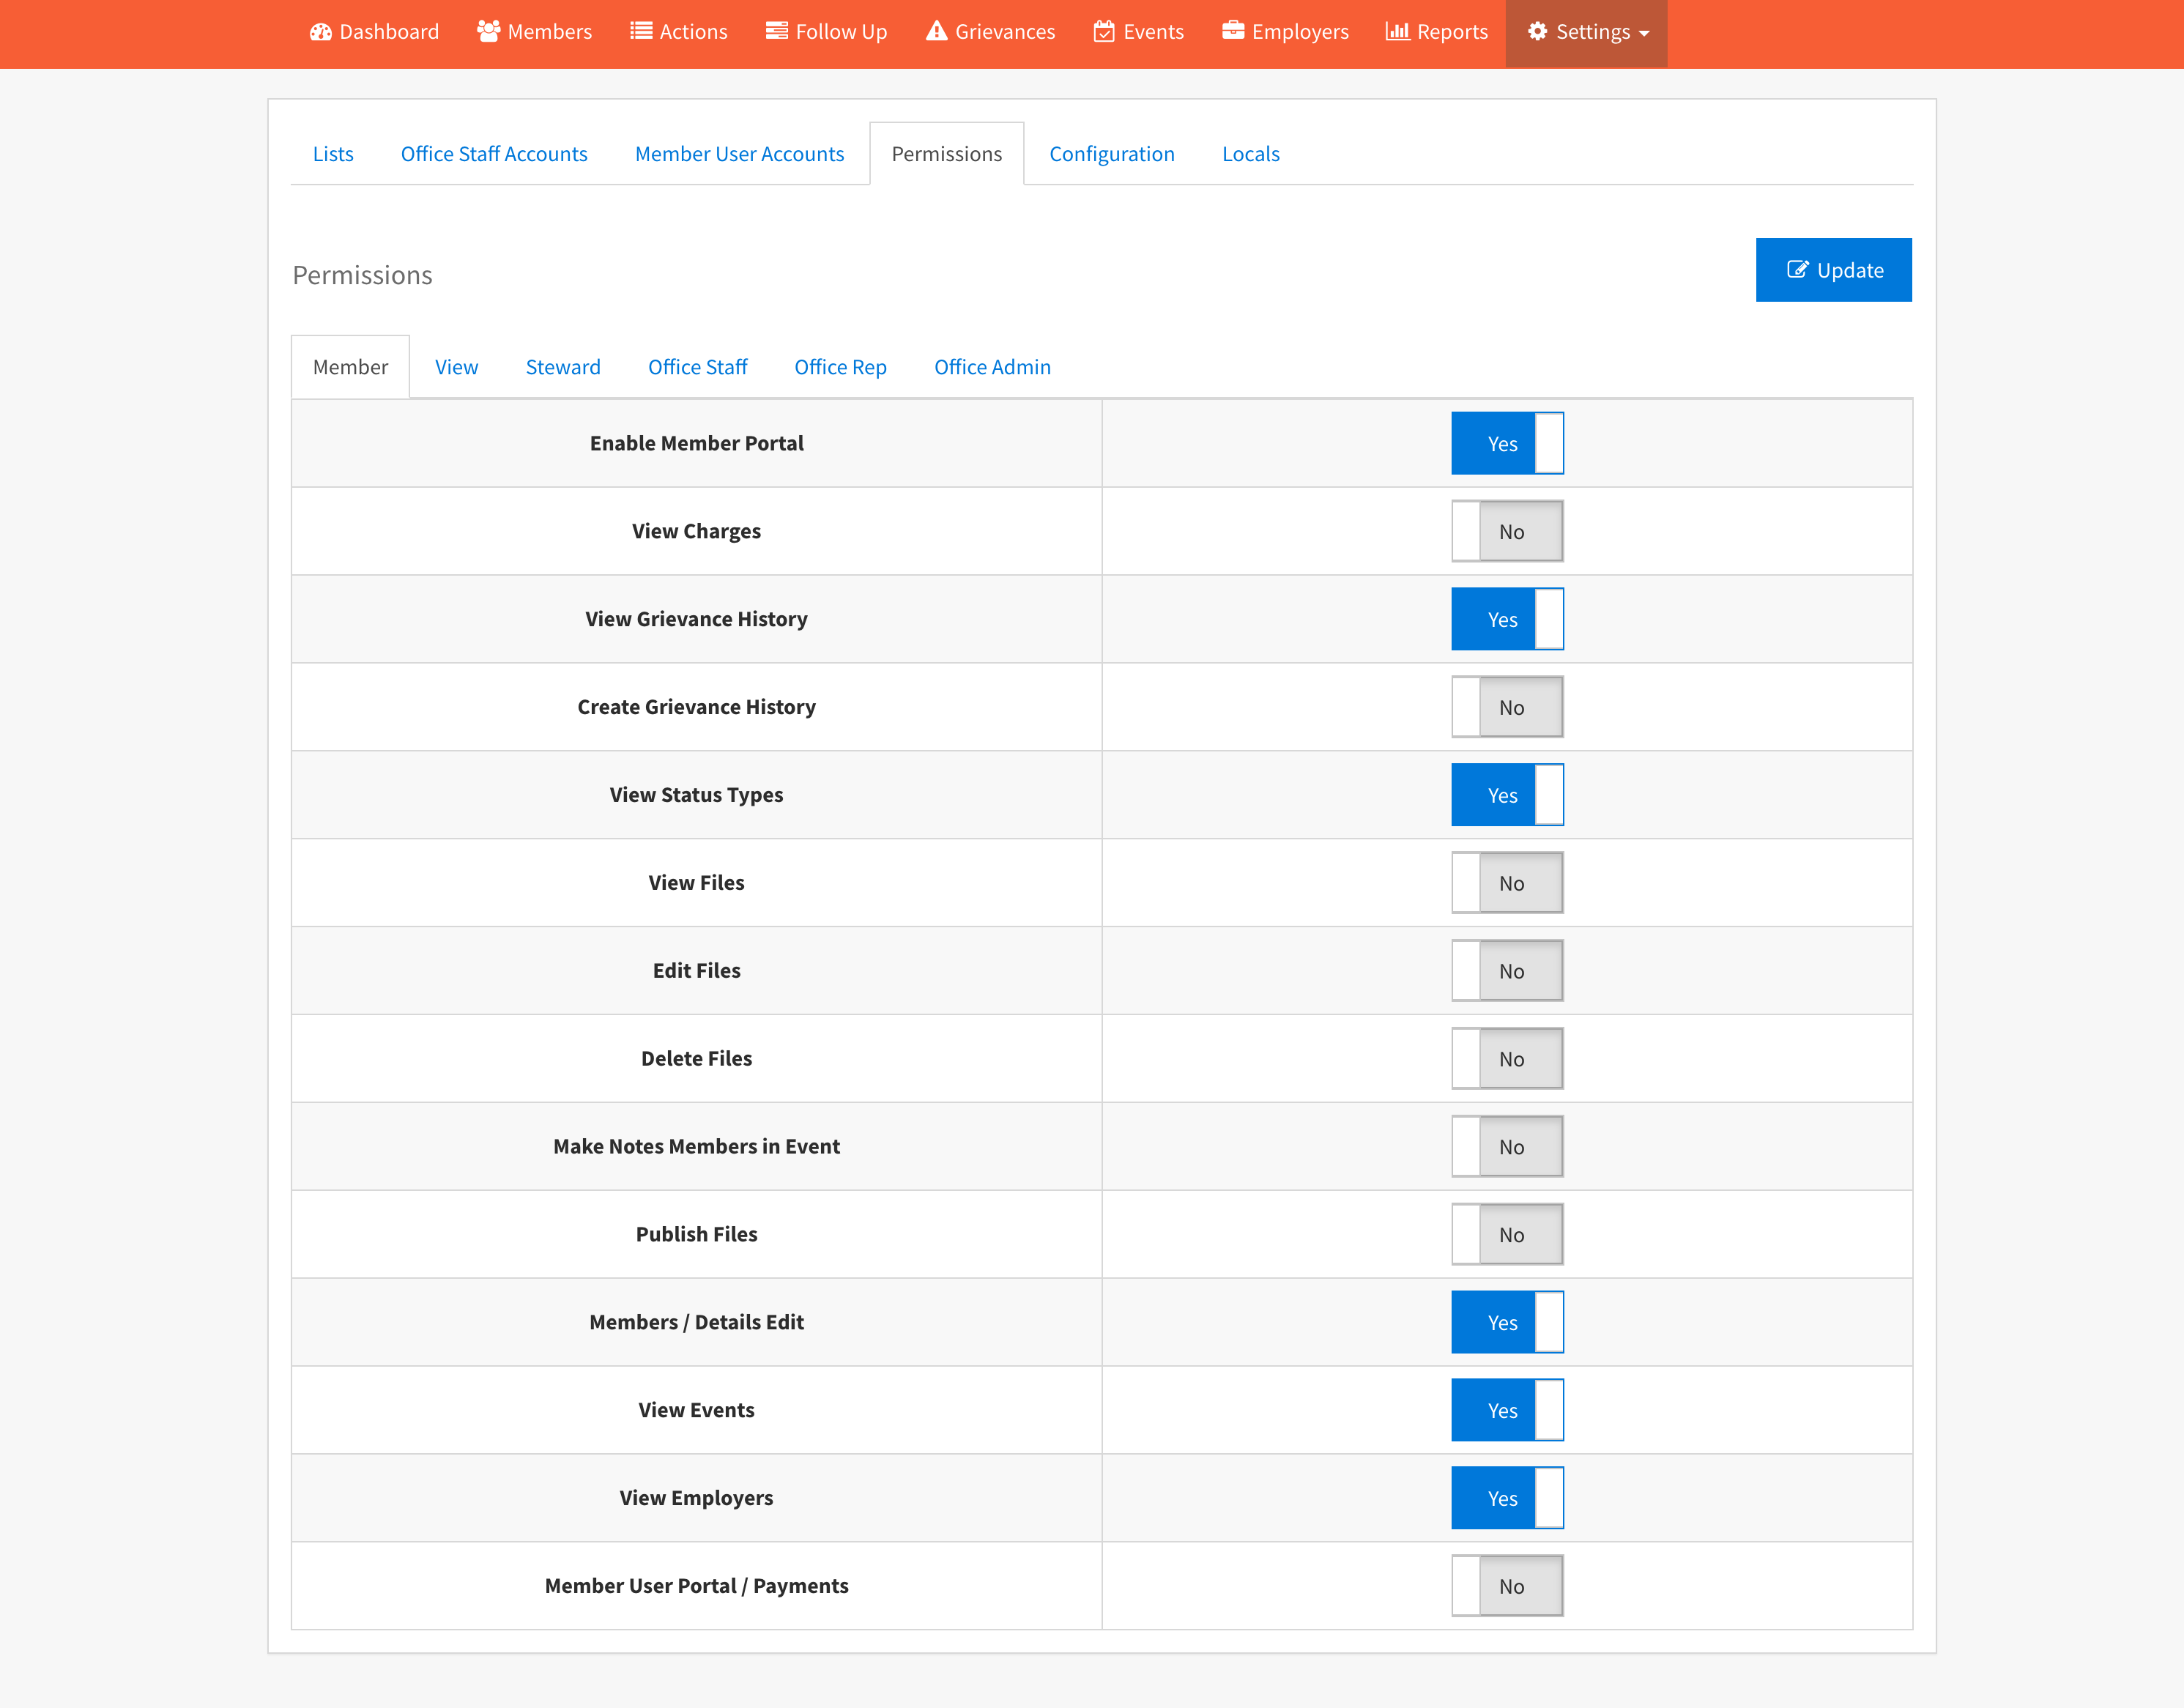
Task: Click the 'Publish Files' row label
Action: tap(696, 1234)
